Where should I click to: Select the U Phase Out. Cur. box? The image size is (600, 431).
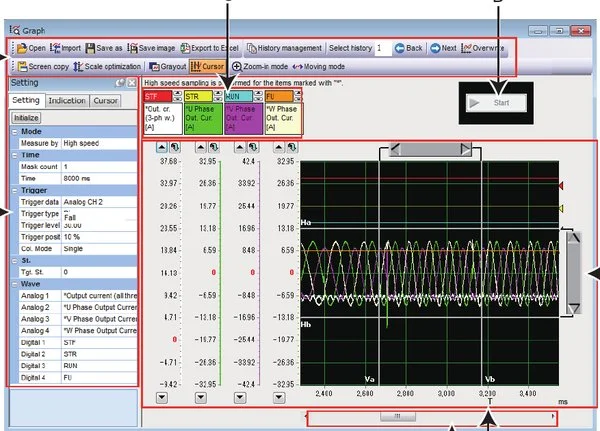203,118
